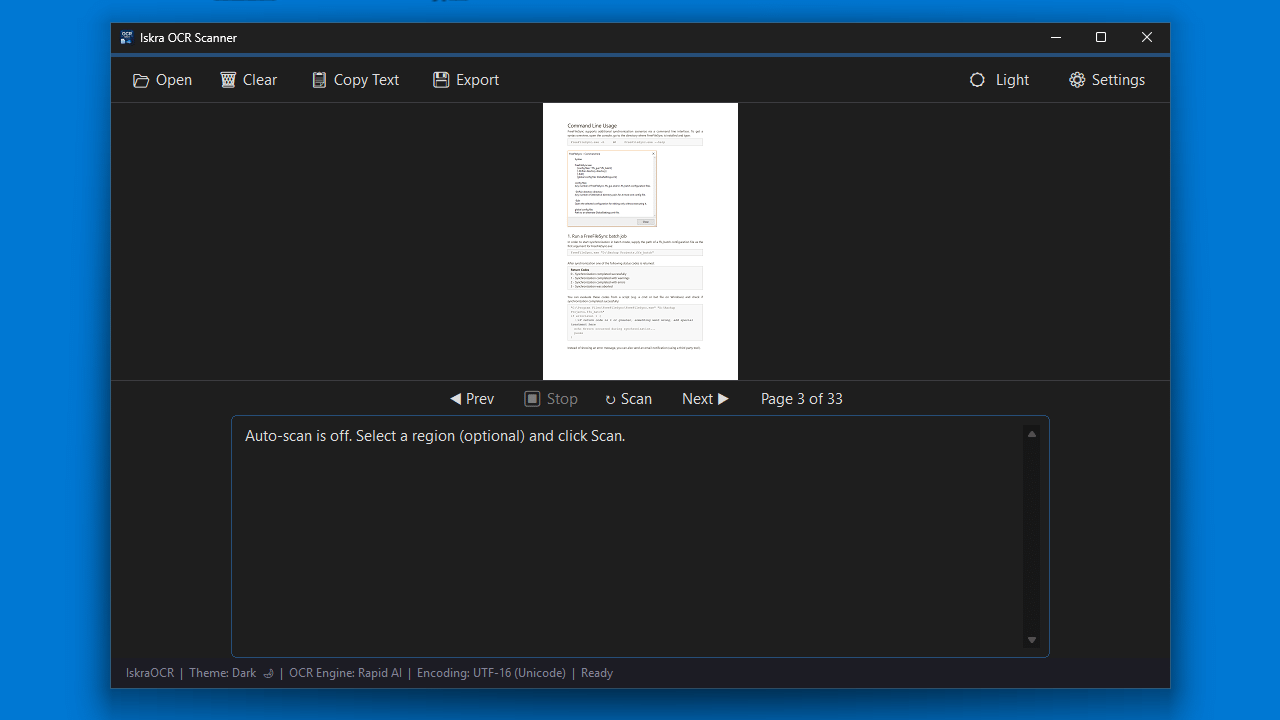This screenshot has width=1280, height=720.
Task: Click the IskraOCR status bar label
Action: point(150,673)
